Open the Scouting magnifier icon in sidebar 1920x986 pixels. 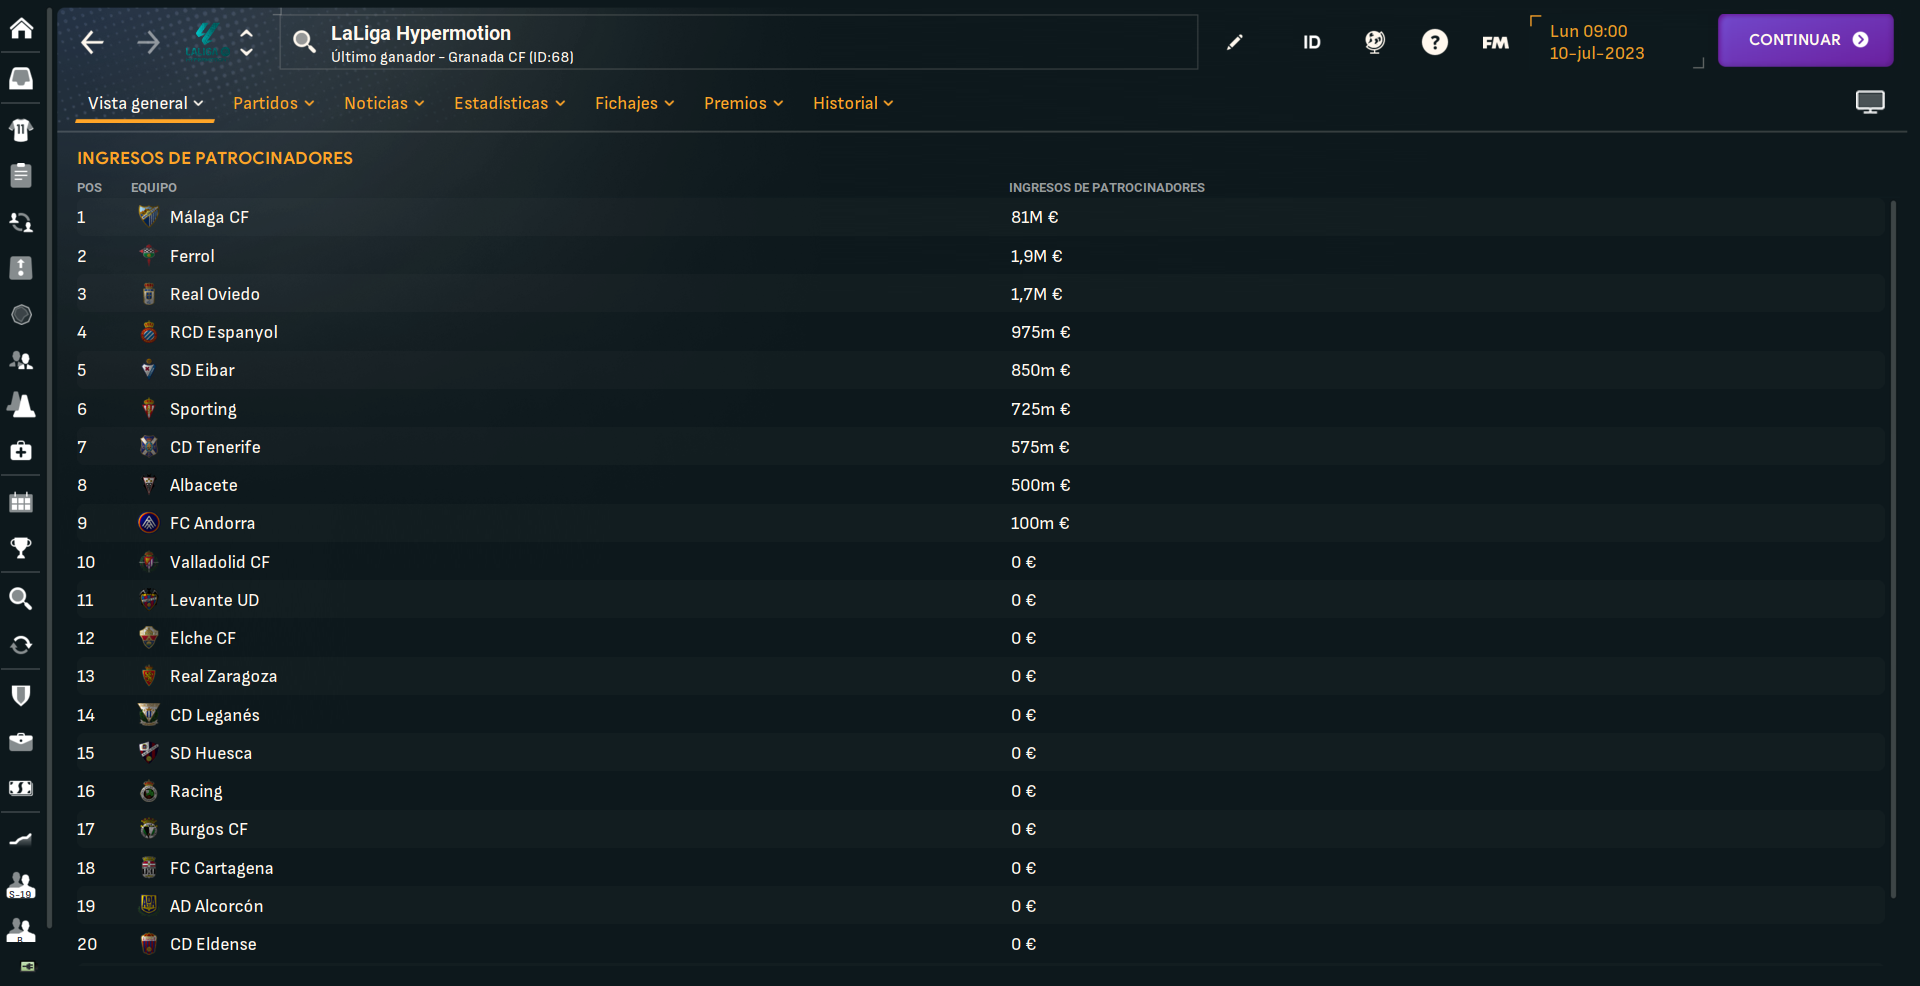click(21, 598)
